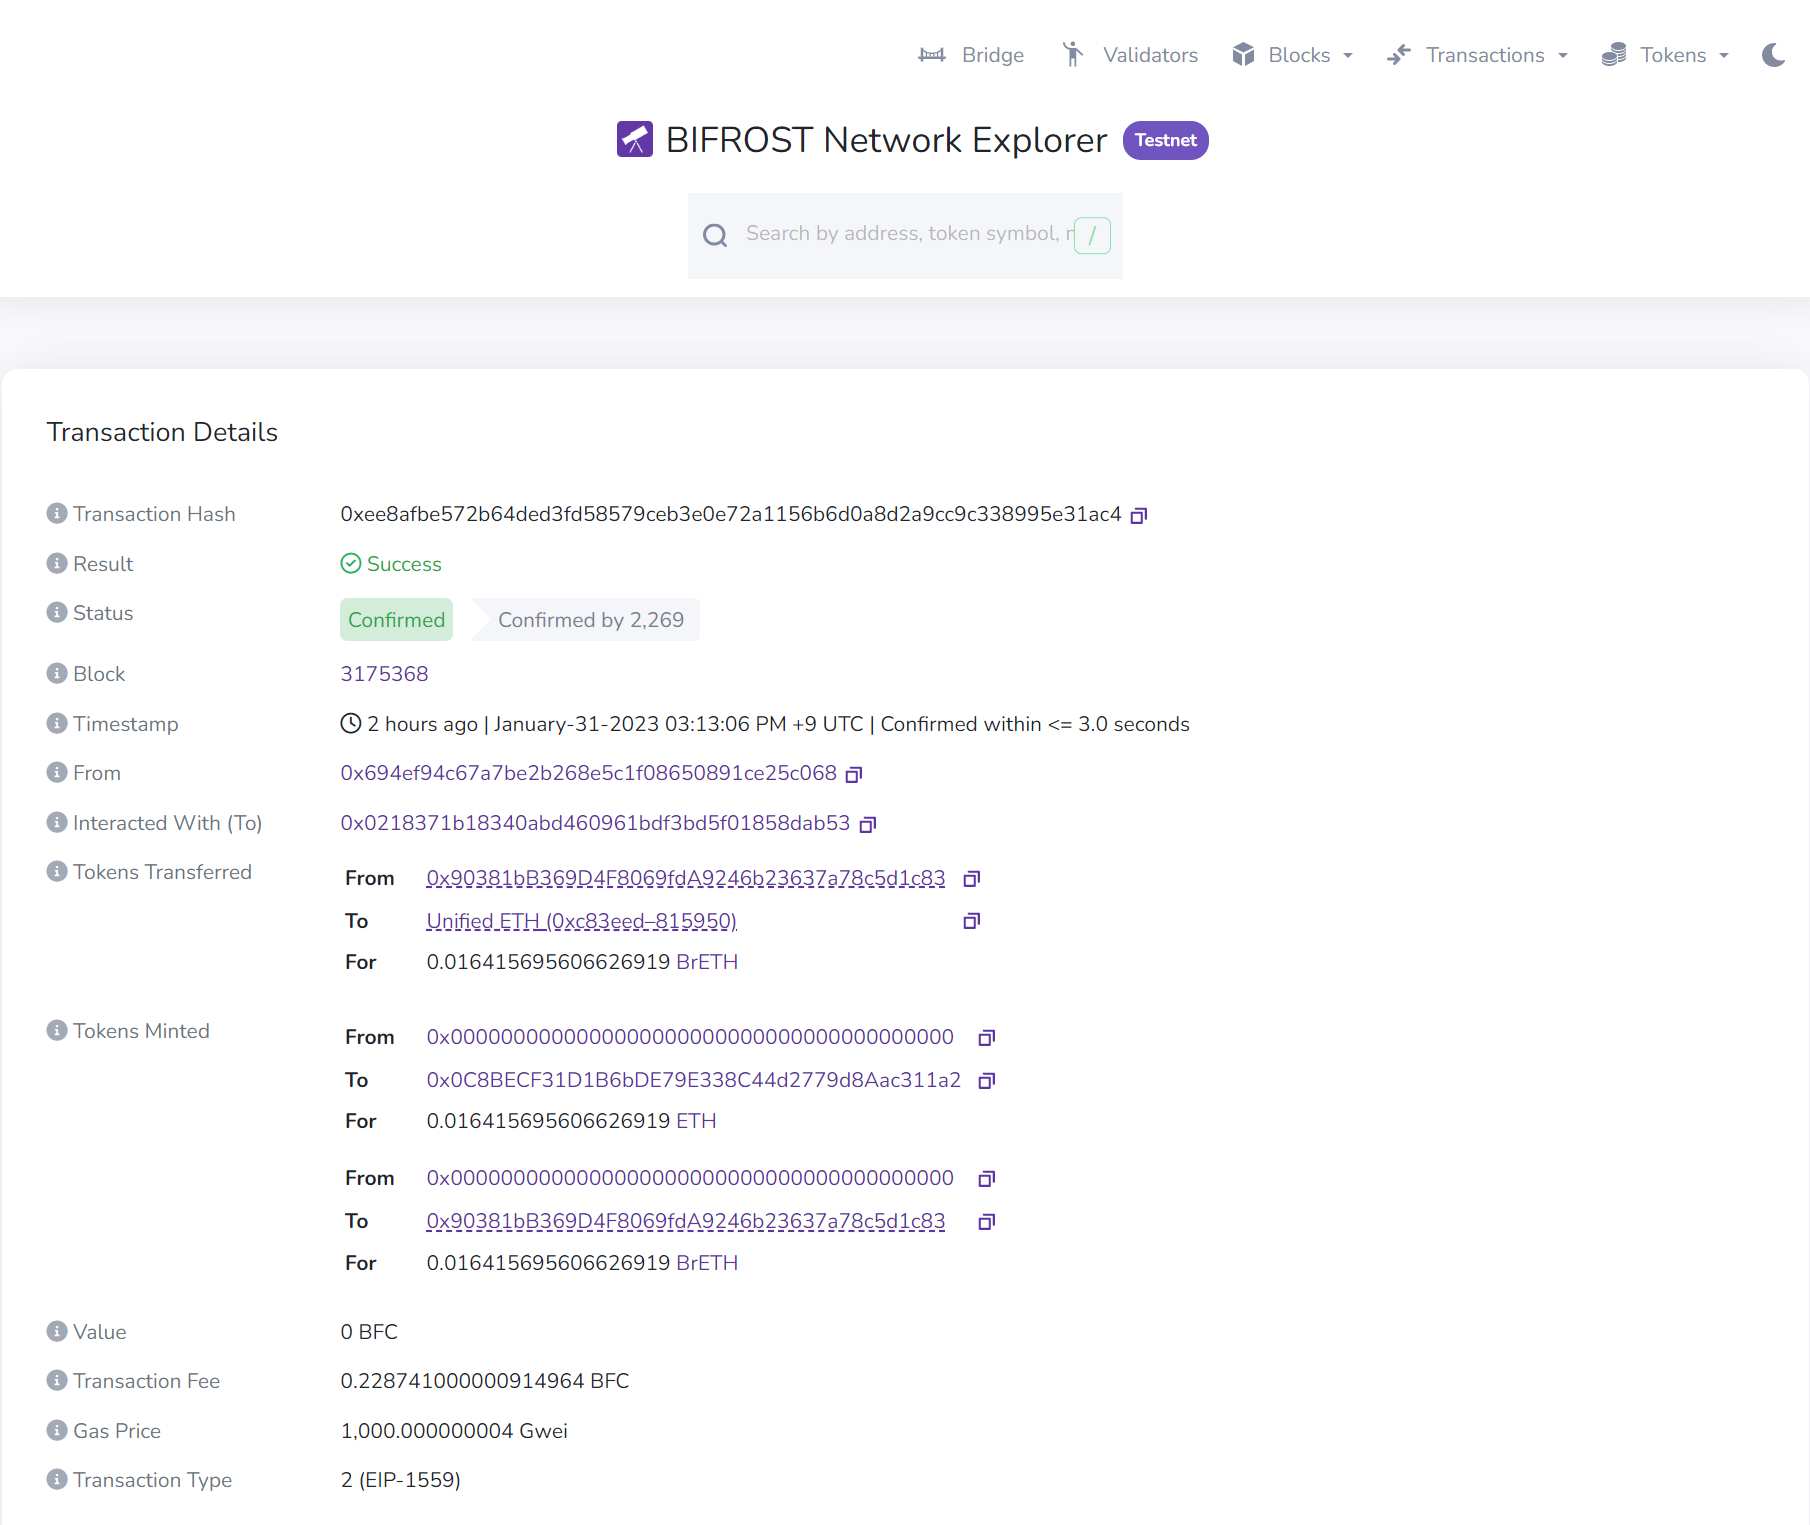1810x1525 pixels.
Task: Open minted recipient 0x0C8BECF31 address
Action: tap(693, 1080)
